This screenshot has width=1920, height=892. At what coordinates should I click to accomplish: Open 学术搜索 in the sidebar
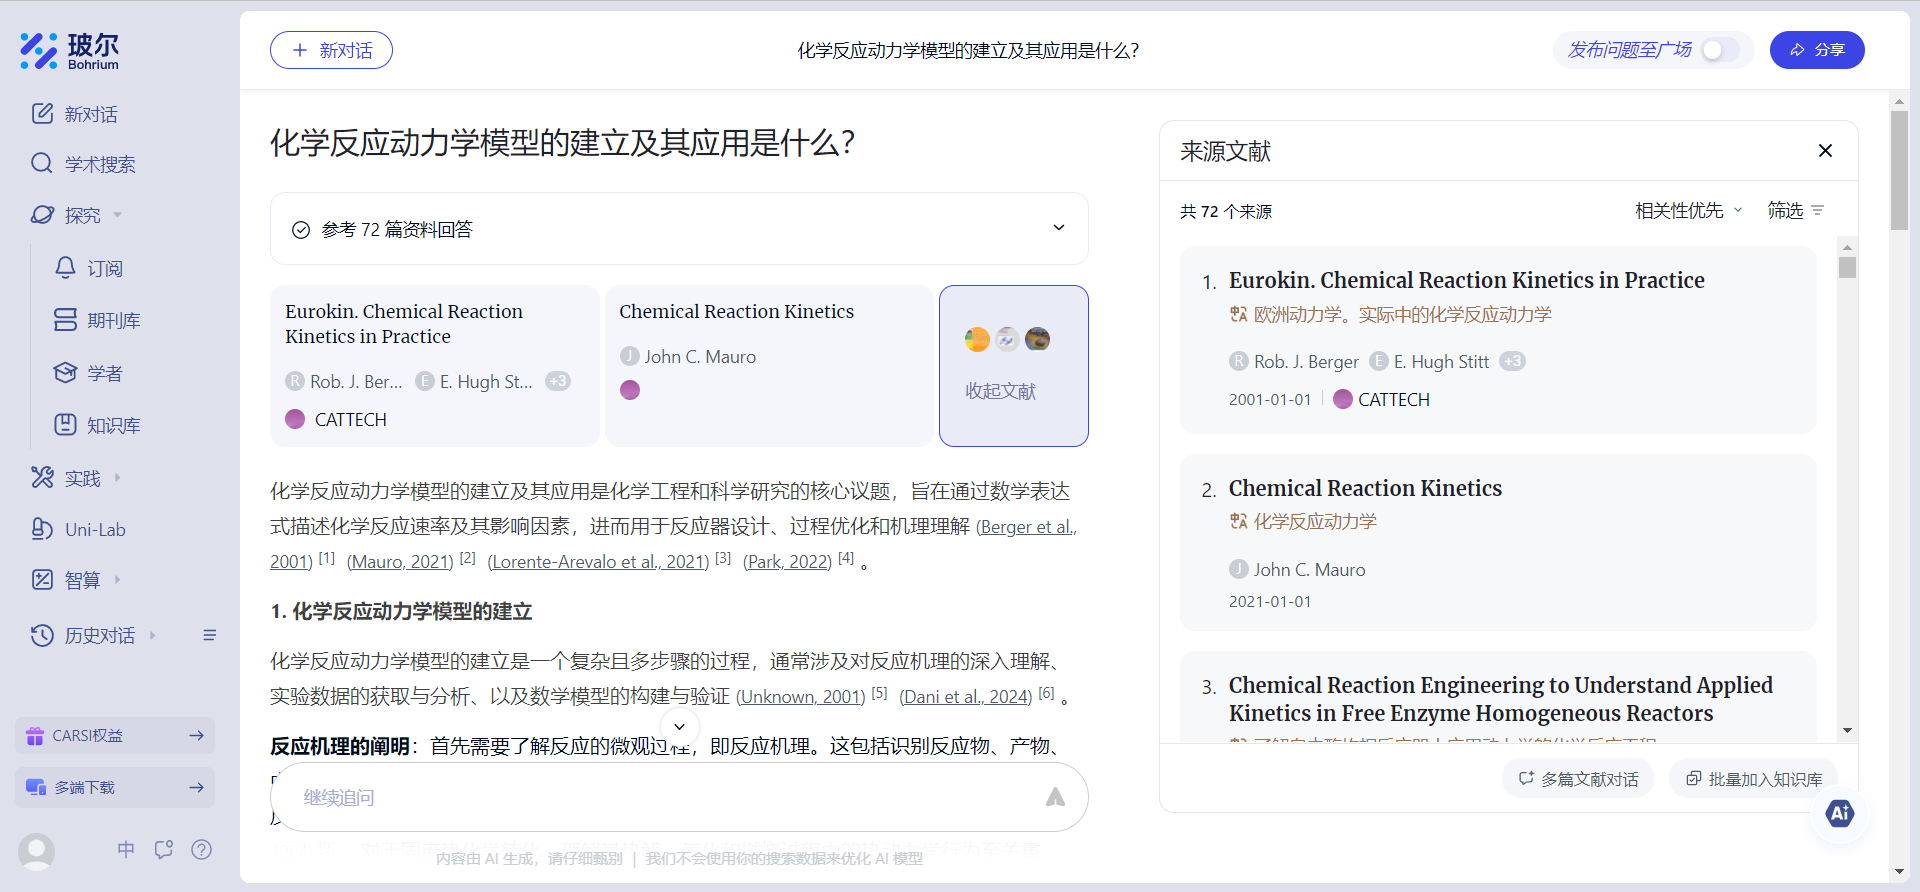[99, 164]
